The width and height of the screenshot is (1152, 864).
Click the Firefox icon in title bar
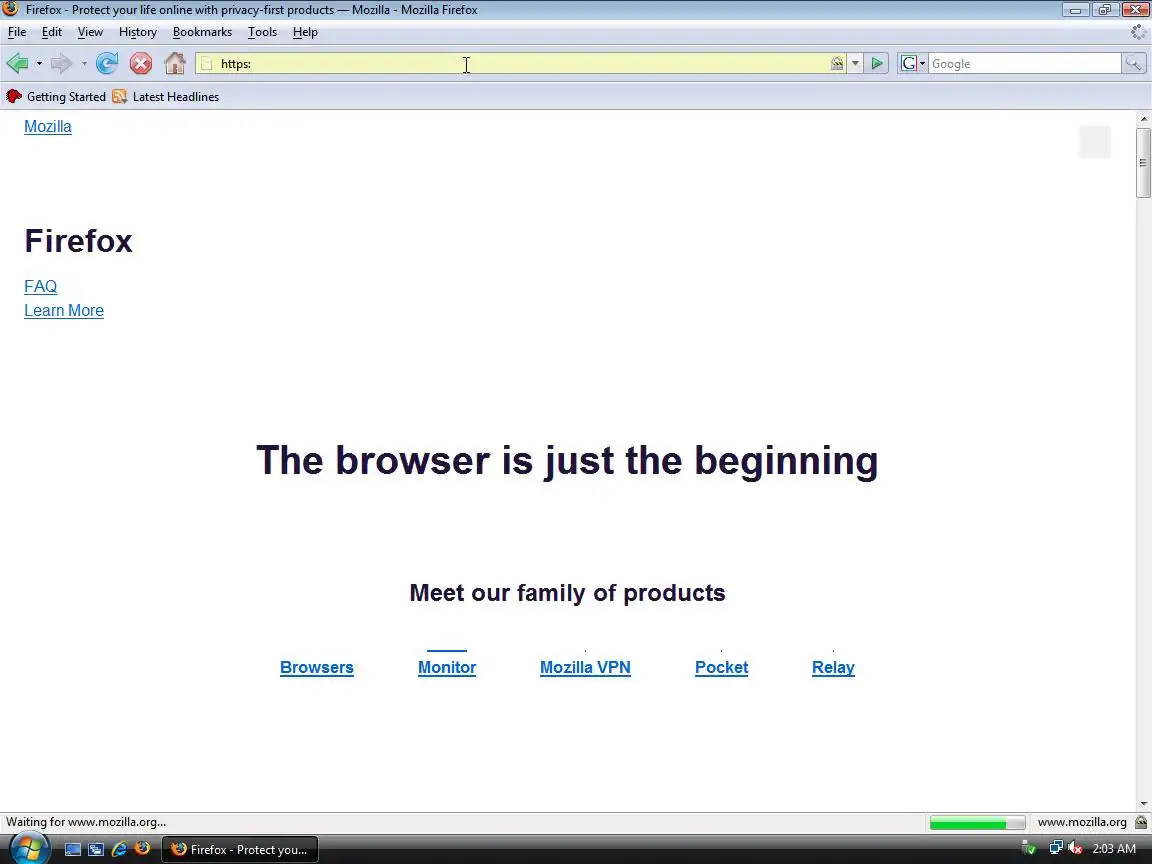pos(10,10)
